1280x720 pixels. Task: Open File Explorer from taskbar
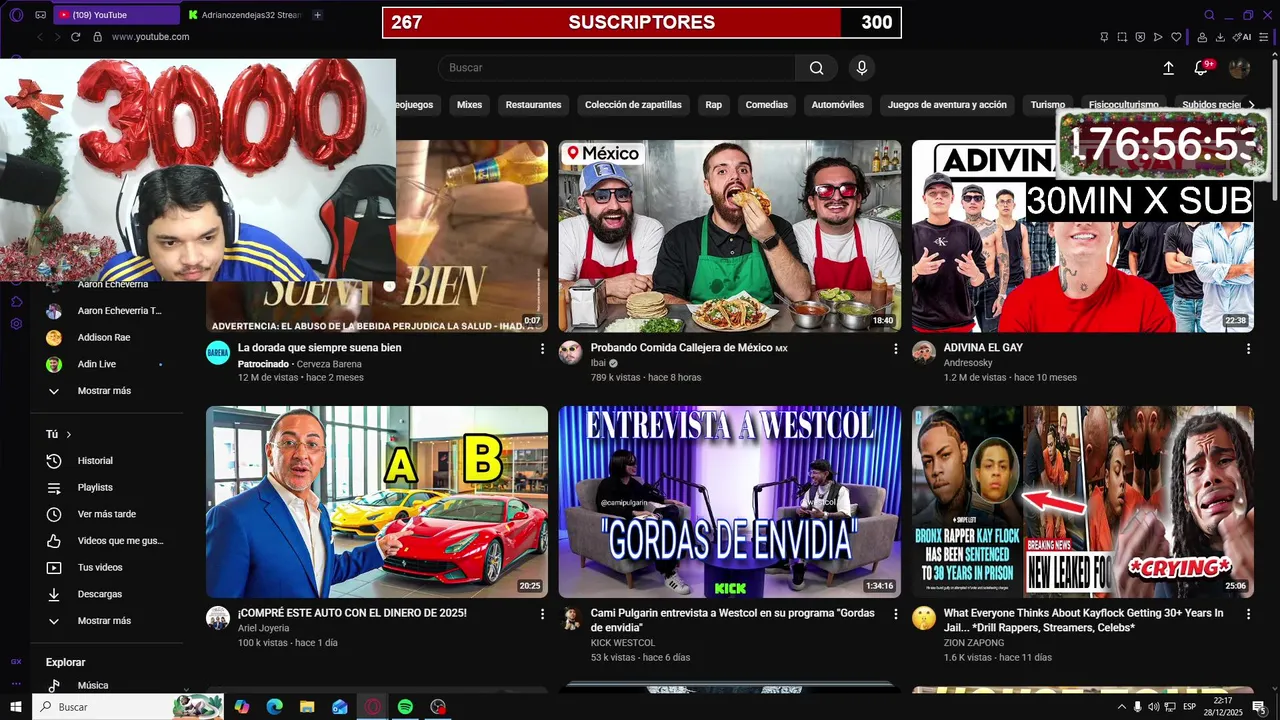307,707
